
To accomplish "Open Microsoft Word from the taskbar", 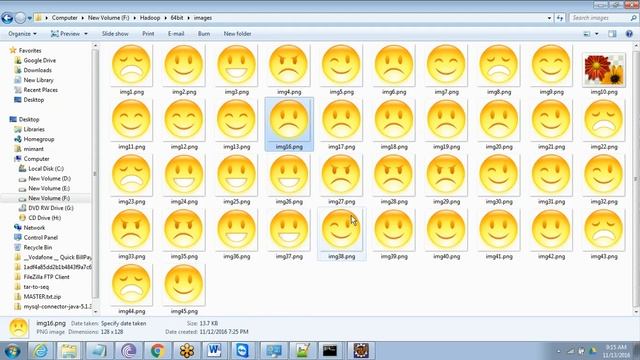I will tap(214, 351).
